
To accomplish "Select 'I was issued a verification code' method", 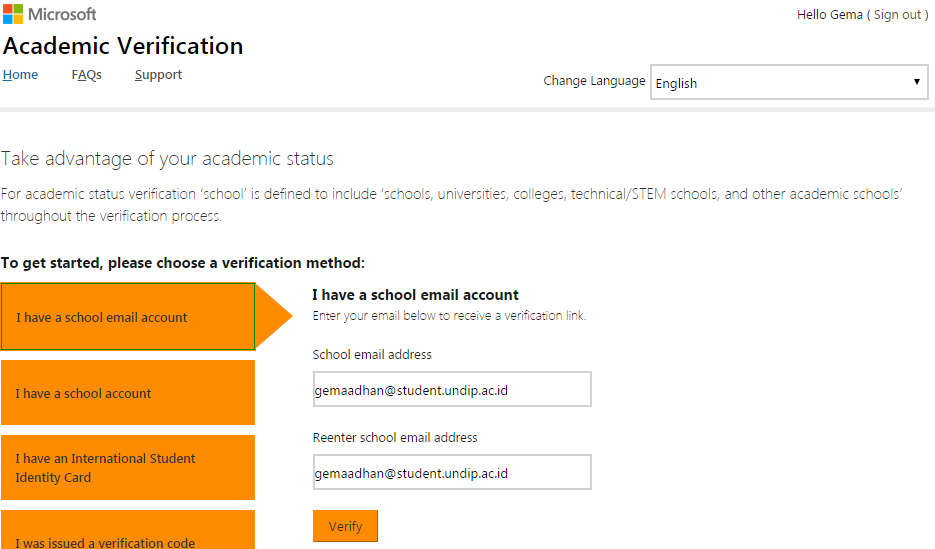I will pos(128,530).
